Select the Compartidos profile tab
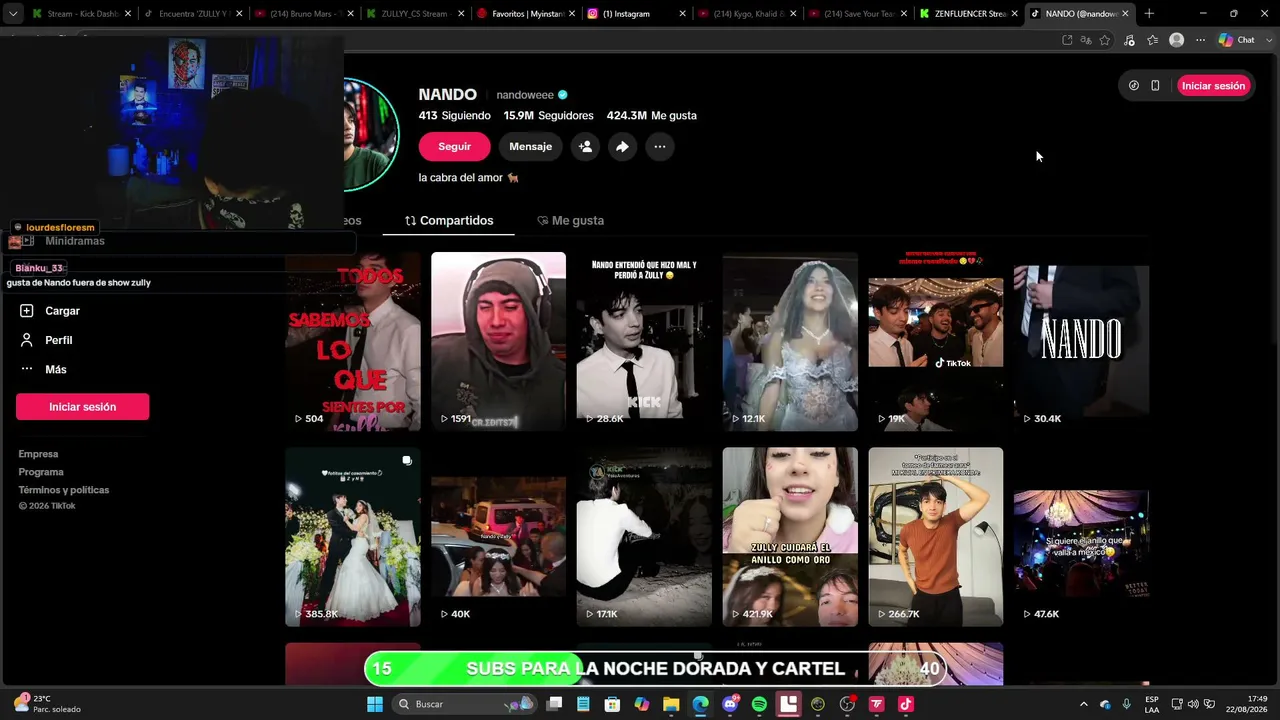 pos(449,221)
